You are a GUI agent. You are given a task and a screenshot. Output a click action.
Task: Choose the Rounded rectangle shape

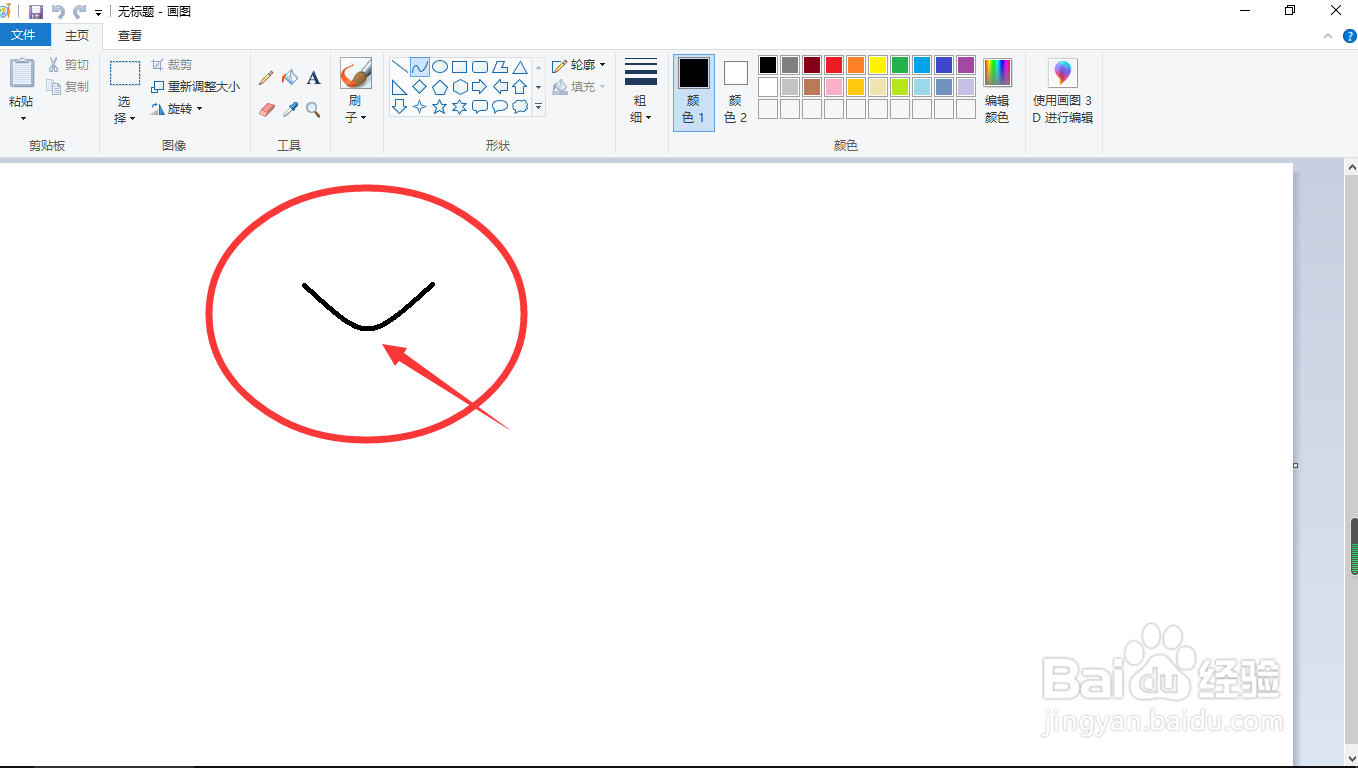click(x=479, y=67)
